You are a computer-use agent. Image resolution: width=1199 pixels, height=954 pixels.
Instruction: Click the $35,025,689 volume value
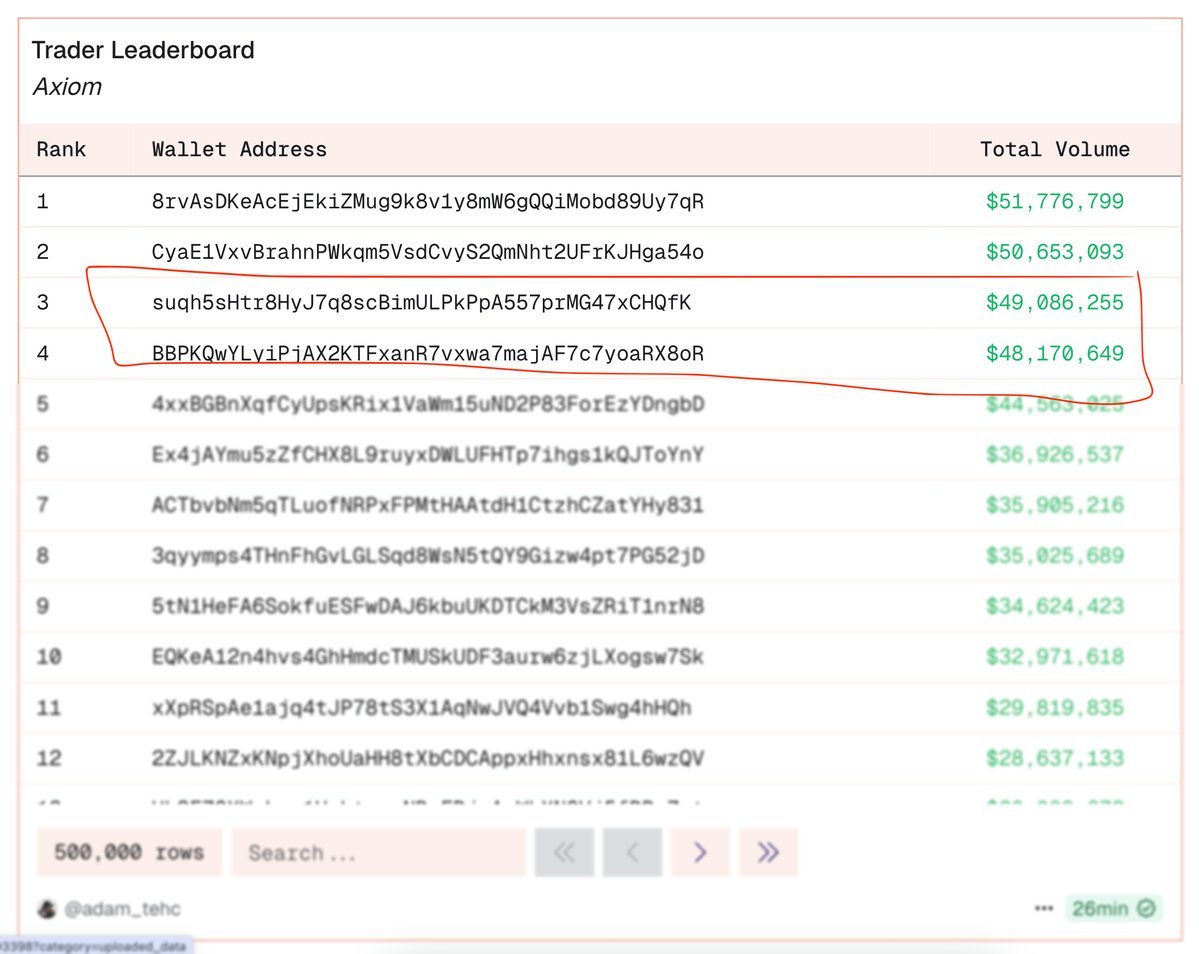coord(1054,556)
